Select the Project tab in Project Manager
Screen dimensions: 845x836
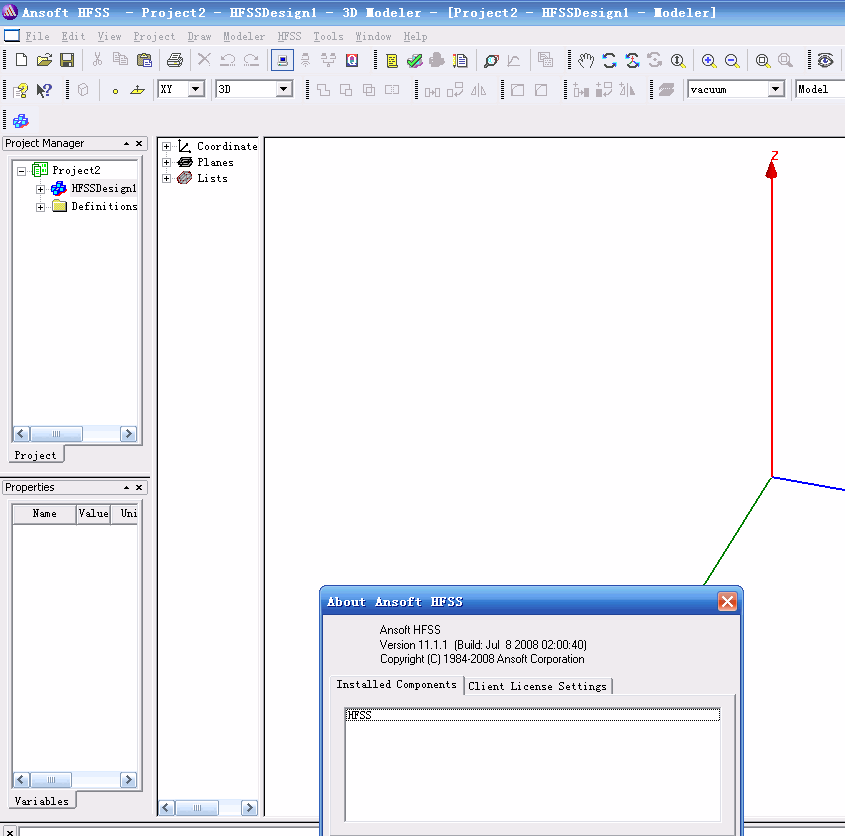36,455
